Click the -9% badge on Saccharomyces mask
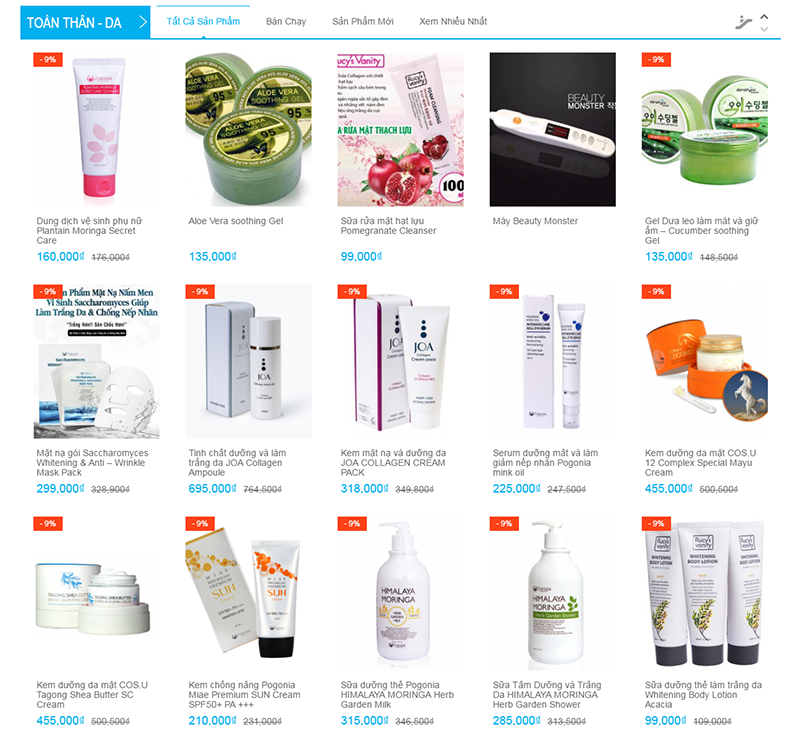Image resolution: width=800 pixels, height=731 pixels. point(48,291)
